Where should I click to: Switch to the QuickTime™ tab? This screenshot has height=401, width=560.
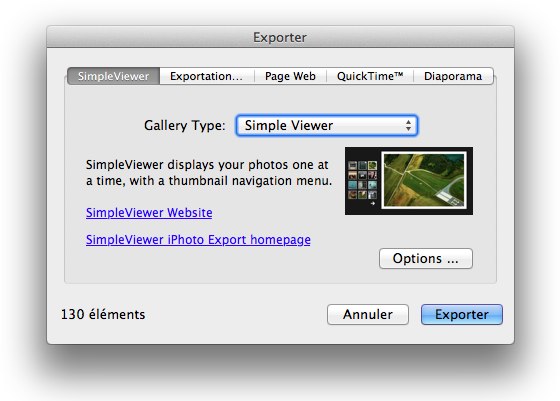click(370, 76)
